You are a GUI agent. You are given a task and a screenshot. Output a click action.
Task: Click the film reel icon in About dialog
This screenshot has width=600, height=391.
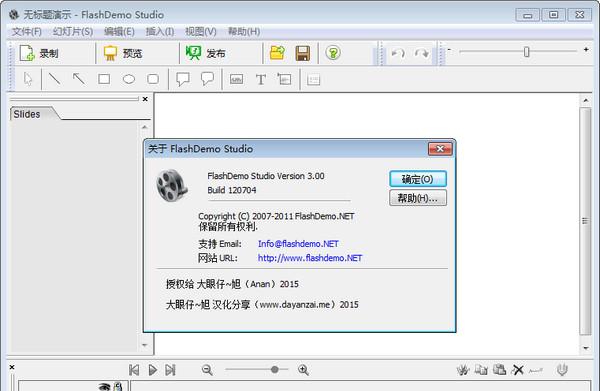tap(172, 185)
